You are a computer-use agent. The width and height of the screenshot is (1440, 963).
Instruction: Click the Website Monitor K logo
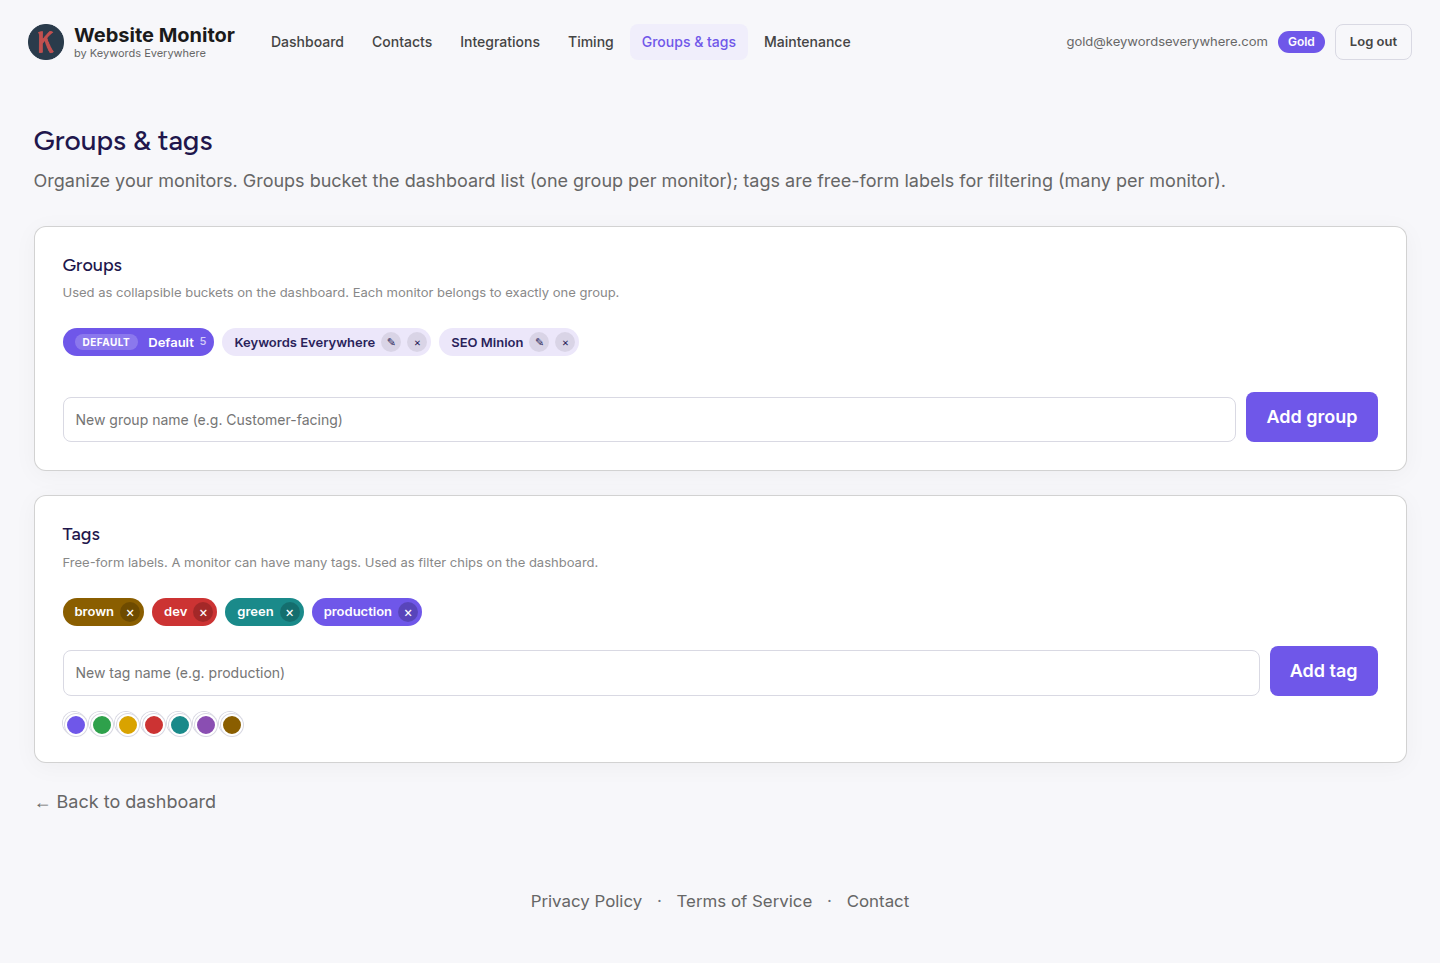point(46,42)
